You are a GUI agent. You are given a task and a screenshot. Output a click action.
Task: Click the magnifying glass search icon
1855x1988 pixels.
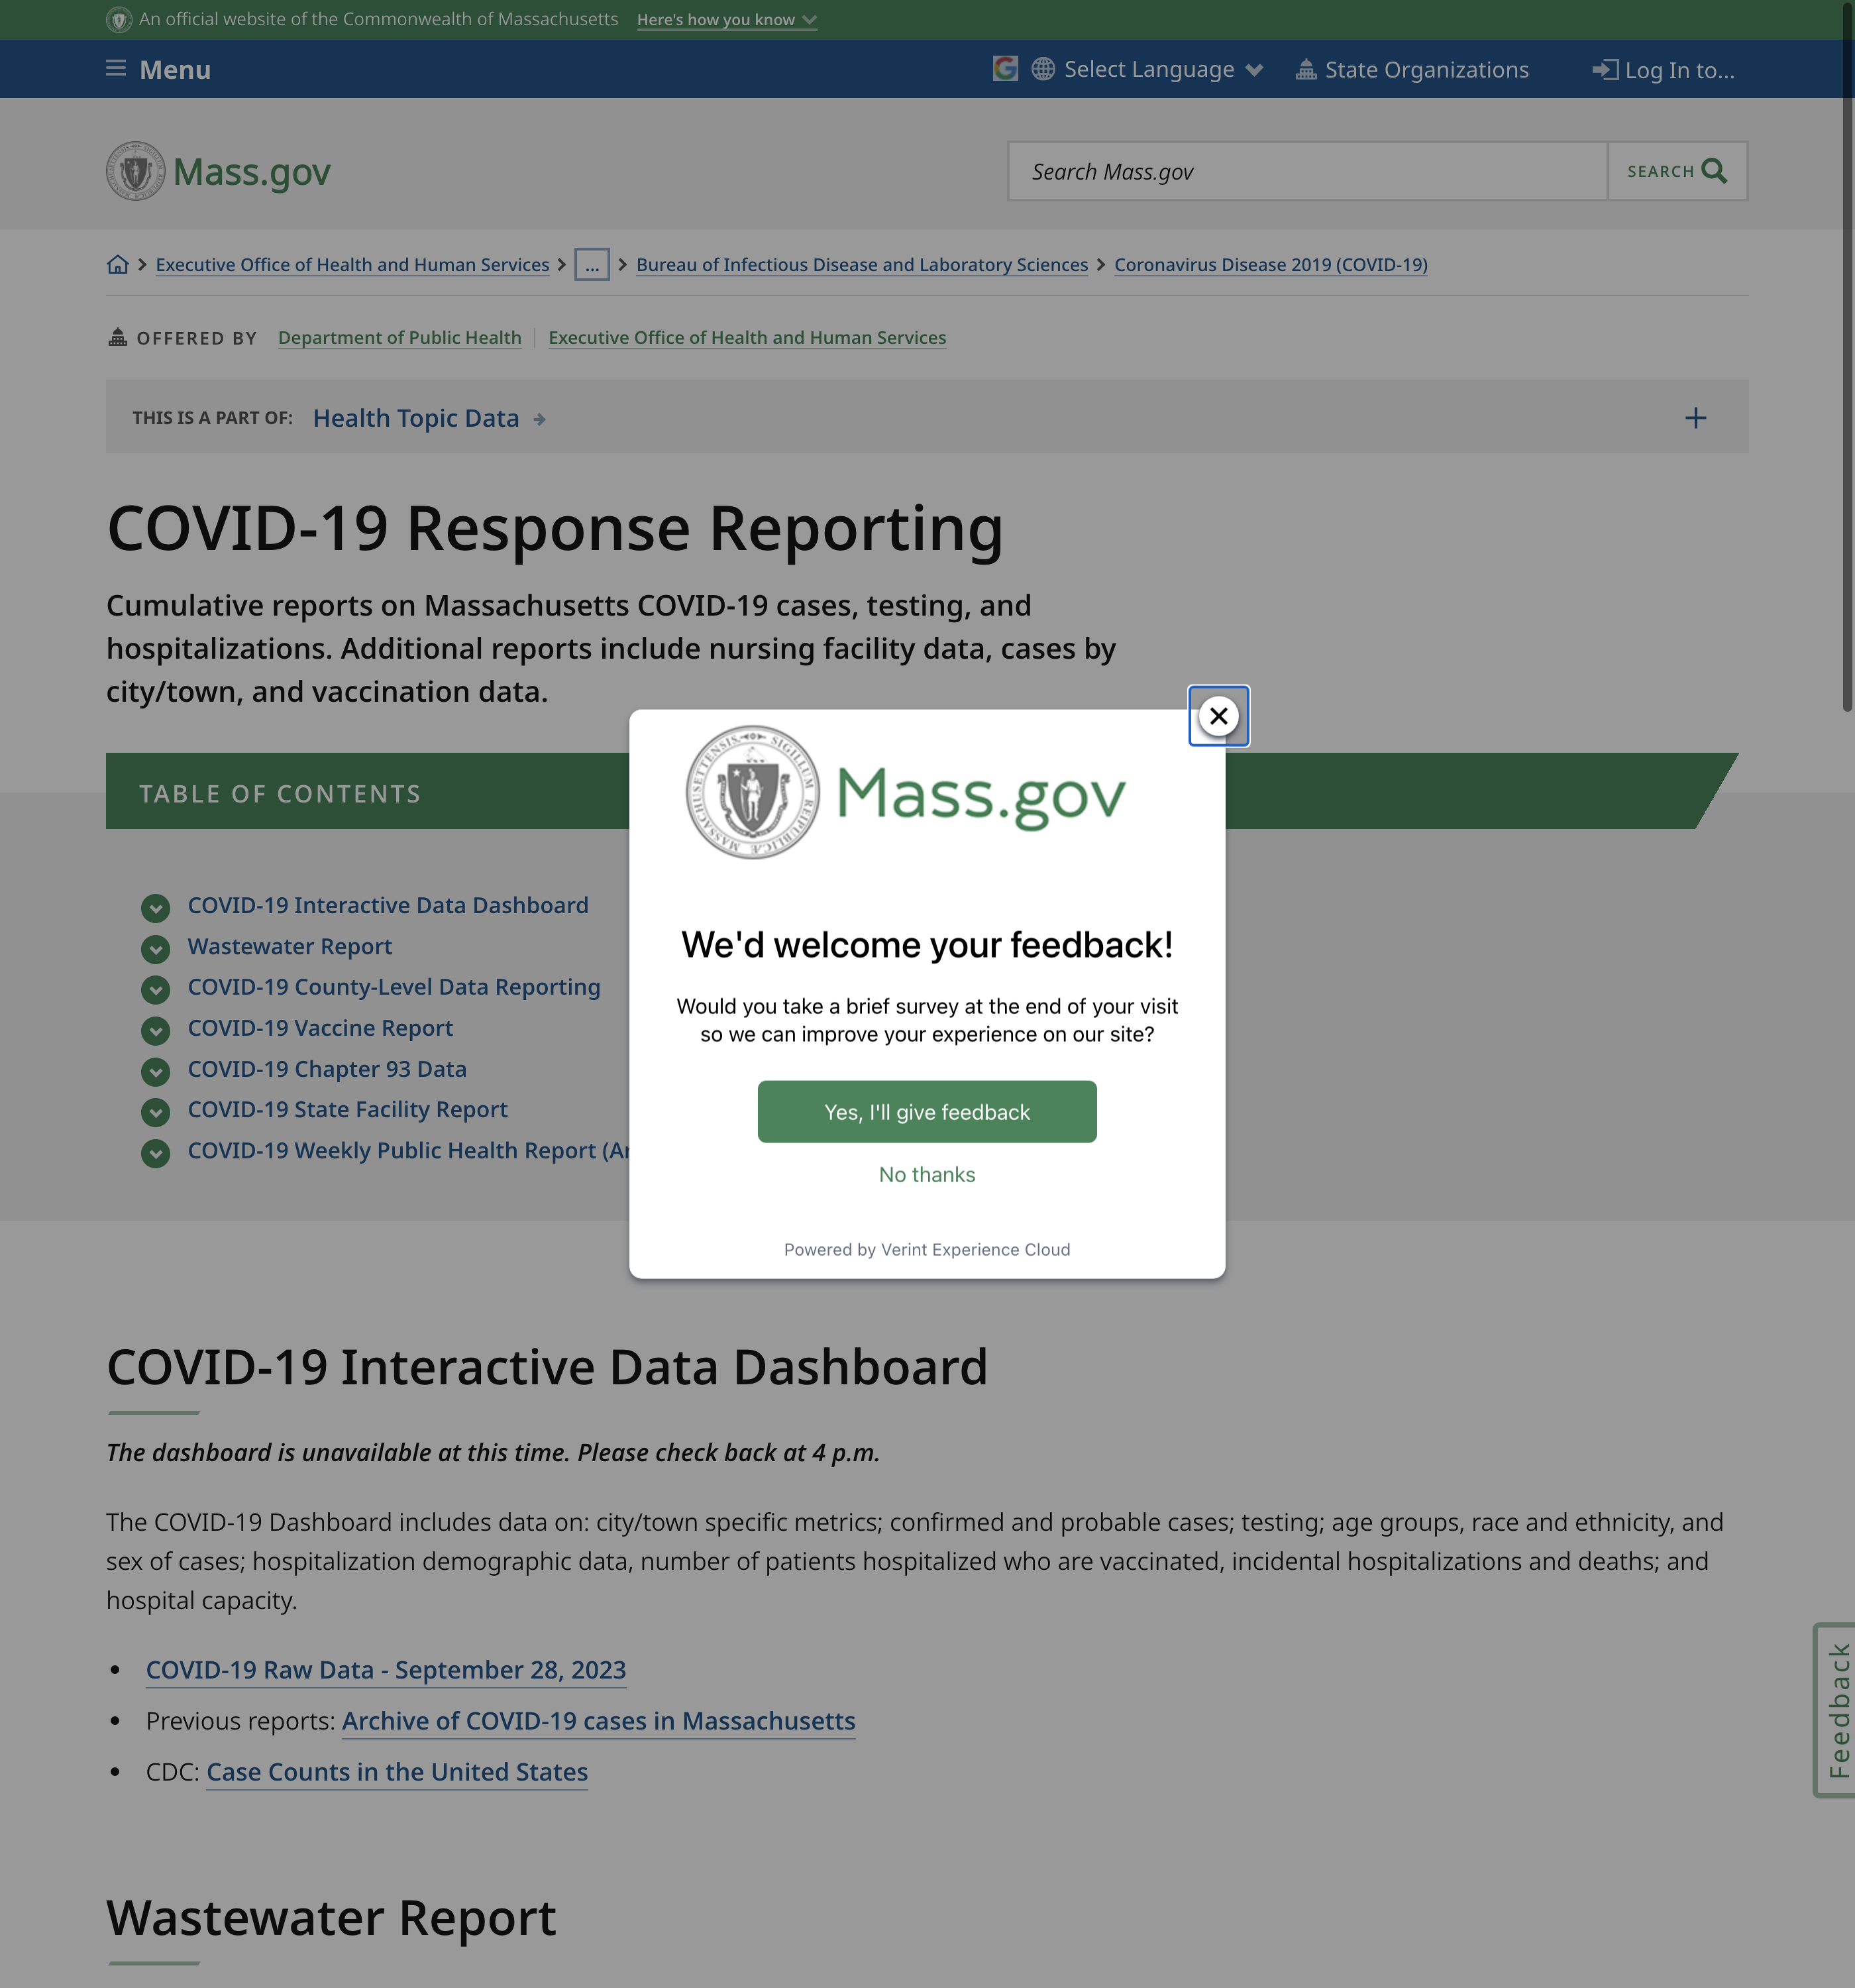tap(1714, 171)
